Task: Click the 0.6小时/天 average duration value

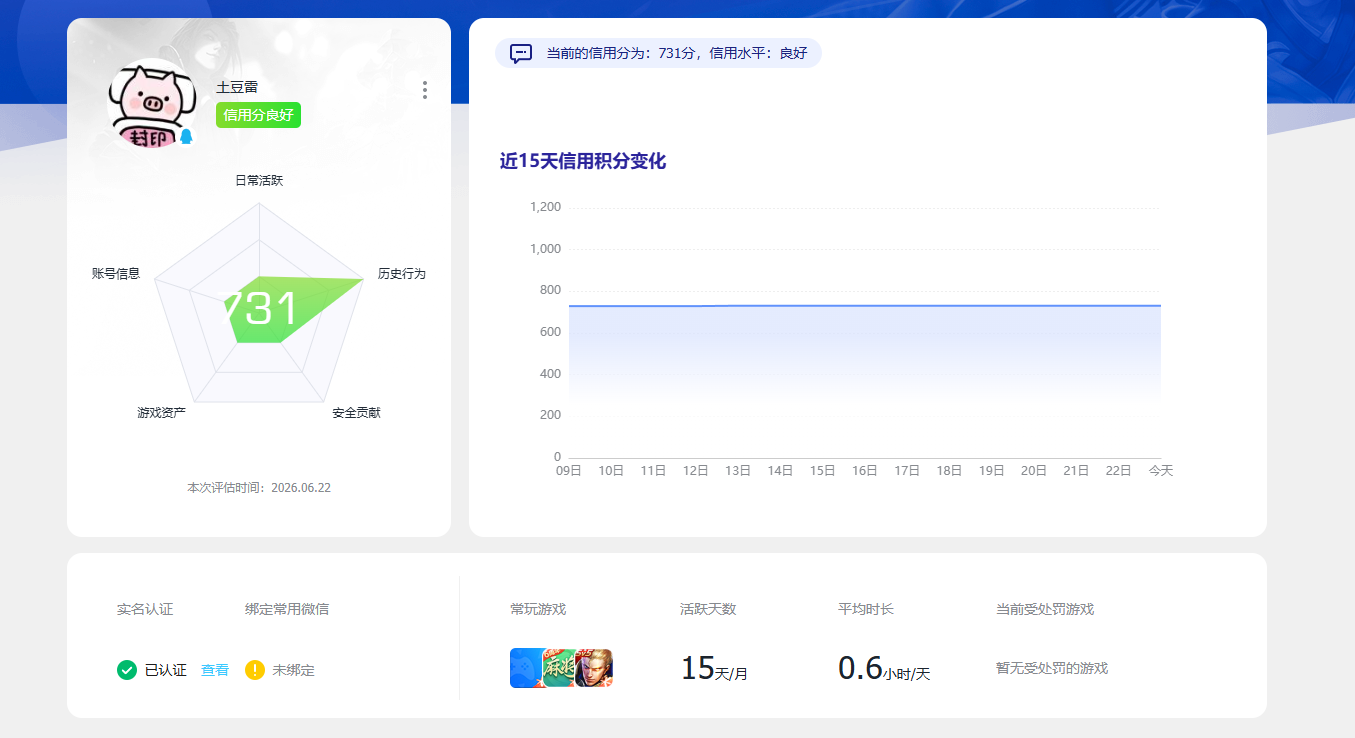Action: pos(884,668)
